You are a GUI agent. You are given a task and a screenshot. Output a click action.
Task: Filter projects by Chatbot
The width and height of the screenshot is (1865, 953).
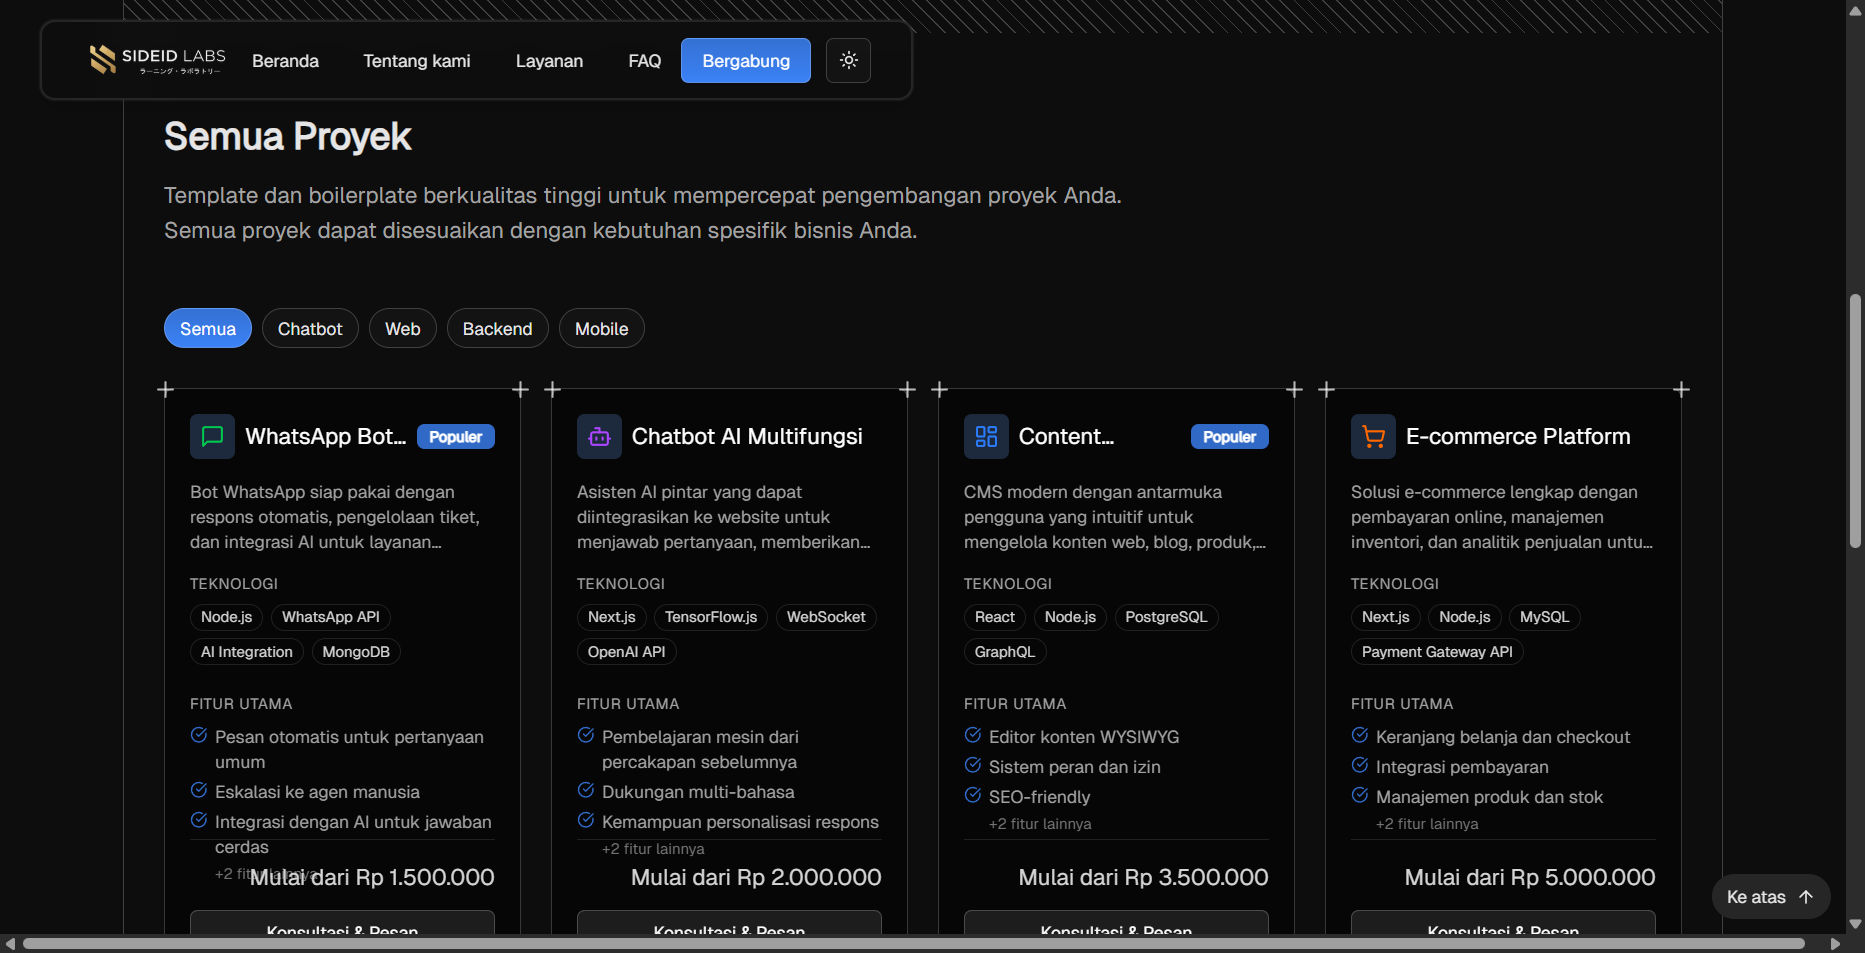pyautogui.click(x=310, y=328)
